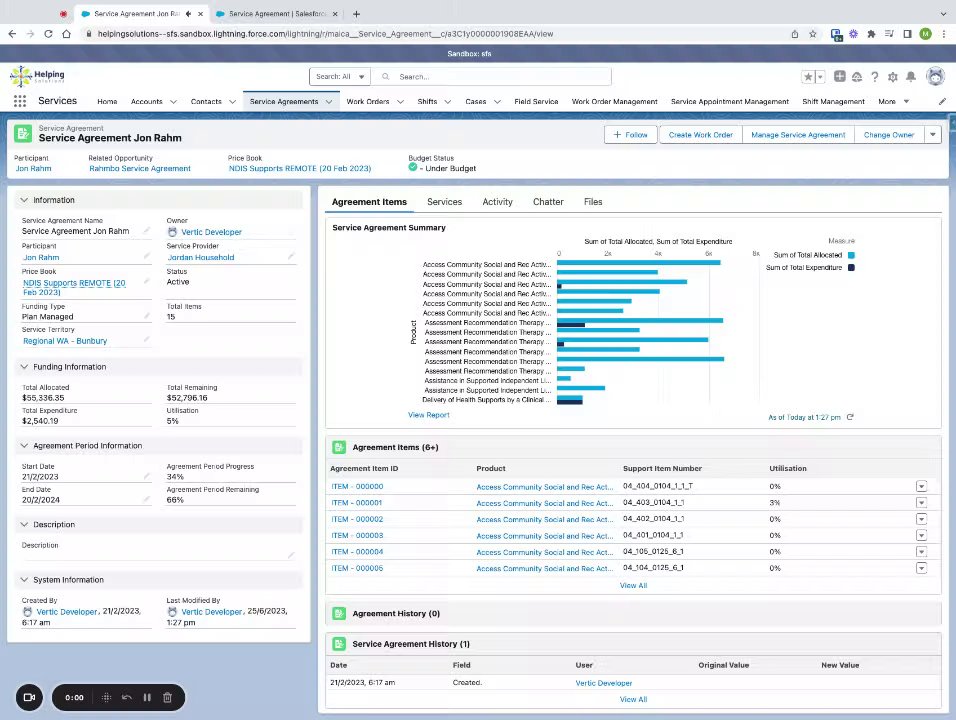The width and height of the screenshot is (956, 720).
Task: Collapse the Agreement Period Information section
Action: point(24,446)
